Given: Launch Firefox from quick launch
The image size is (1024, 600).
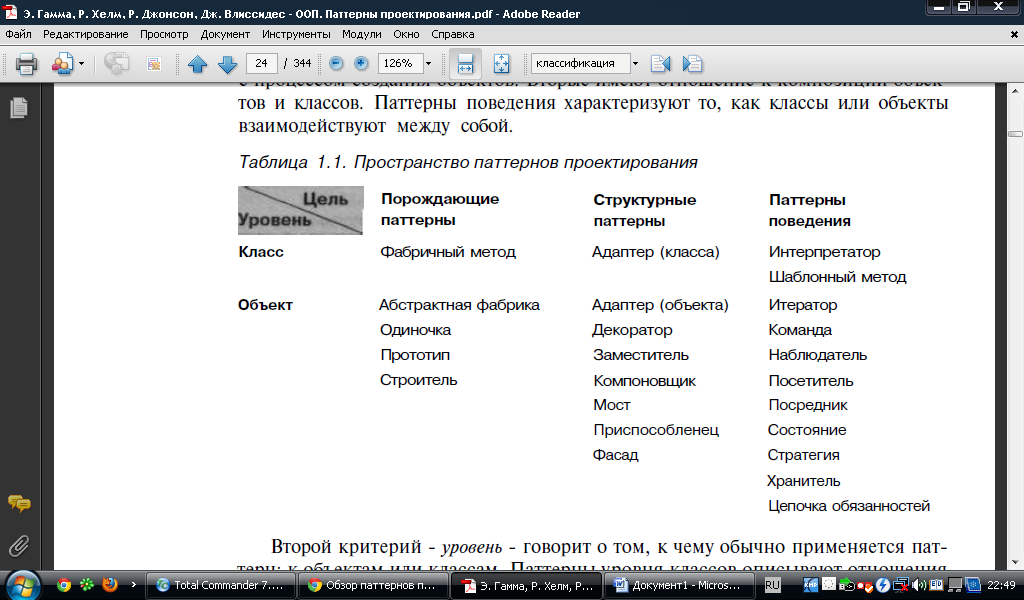Looking at the screenshot, I should click(110, 584).
